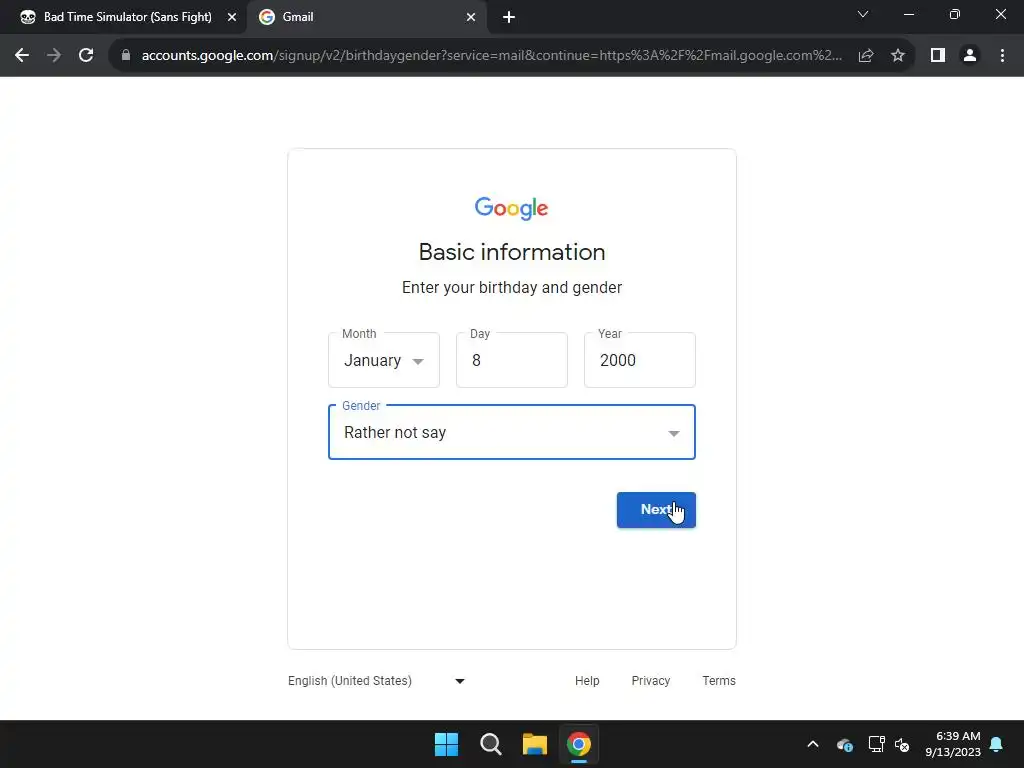1024x768 pixels.
Task: Click the Year field containing 2000
Action: pos(640,360)
